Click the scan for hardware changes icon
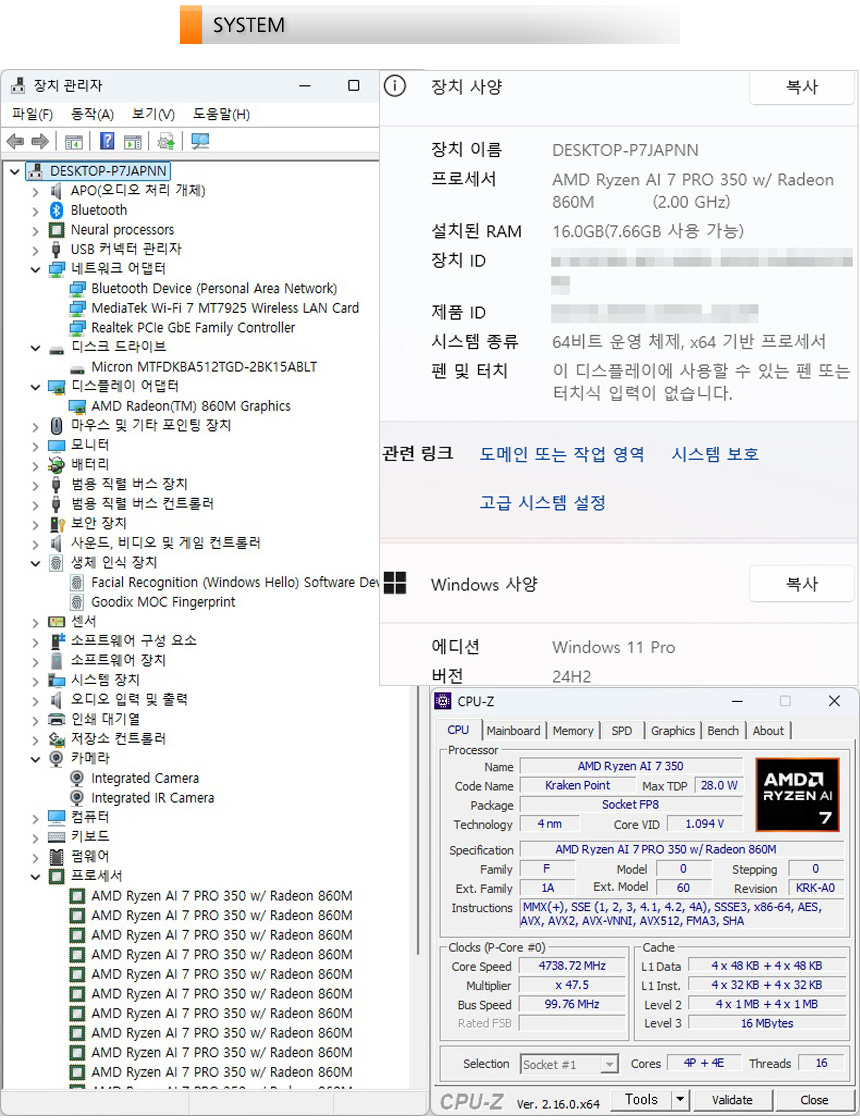860x1120 pixels. [200, 141]
